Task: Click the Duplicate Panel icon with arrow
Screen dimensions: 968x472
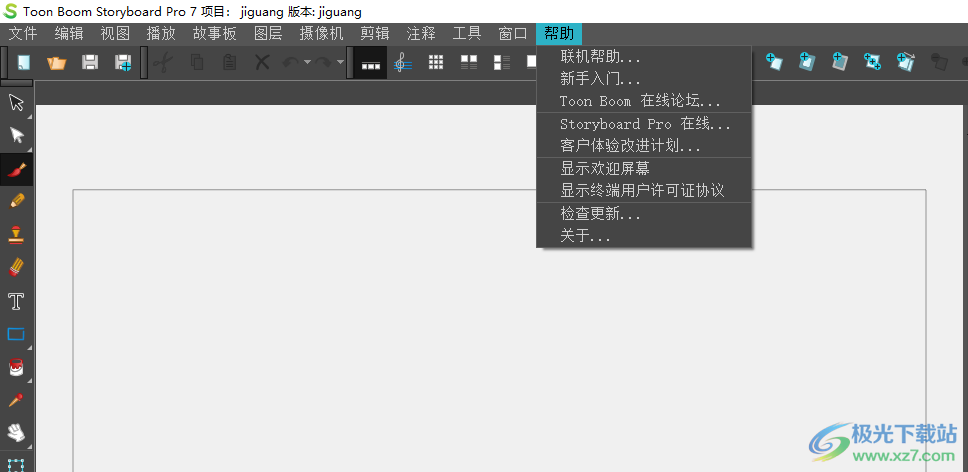Action: [x=906, y=62]
